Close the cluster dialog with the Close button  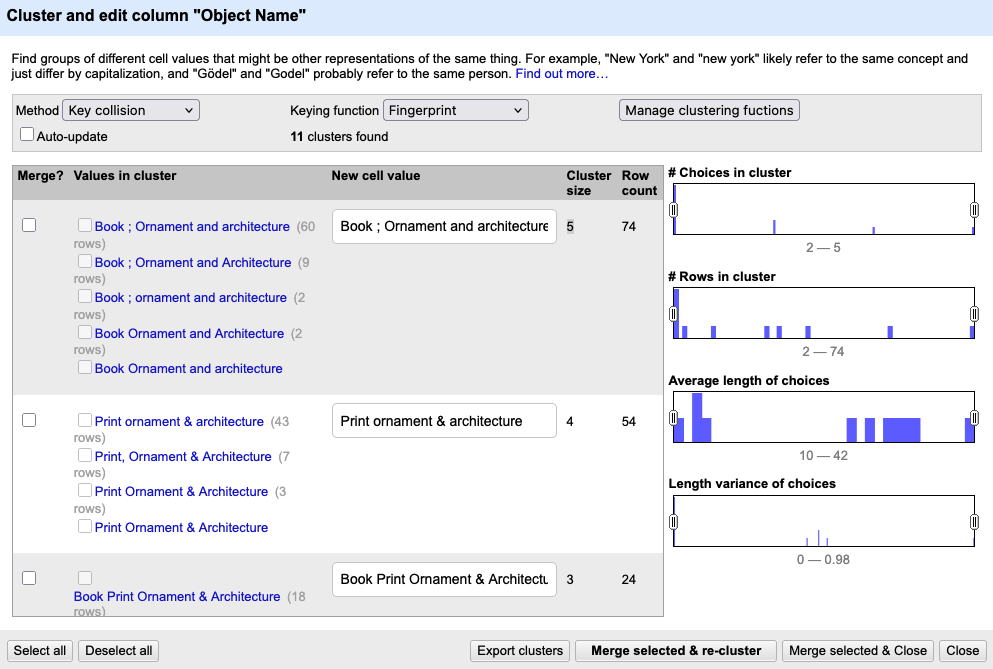[962, 651]
